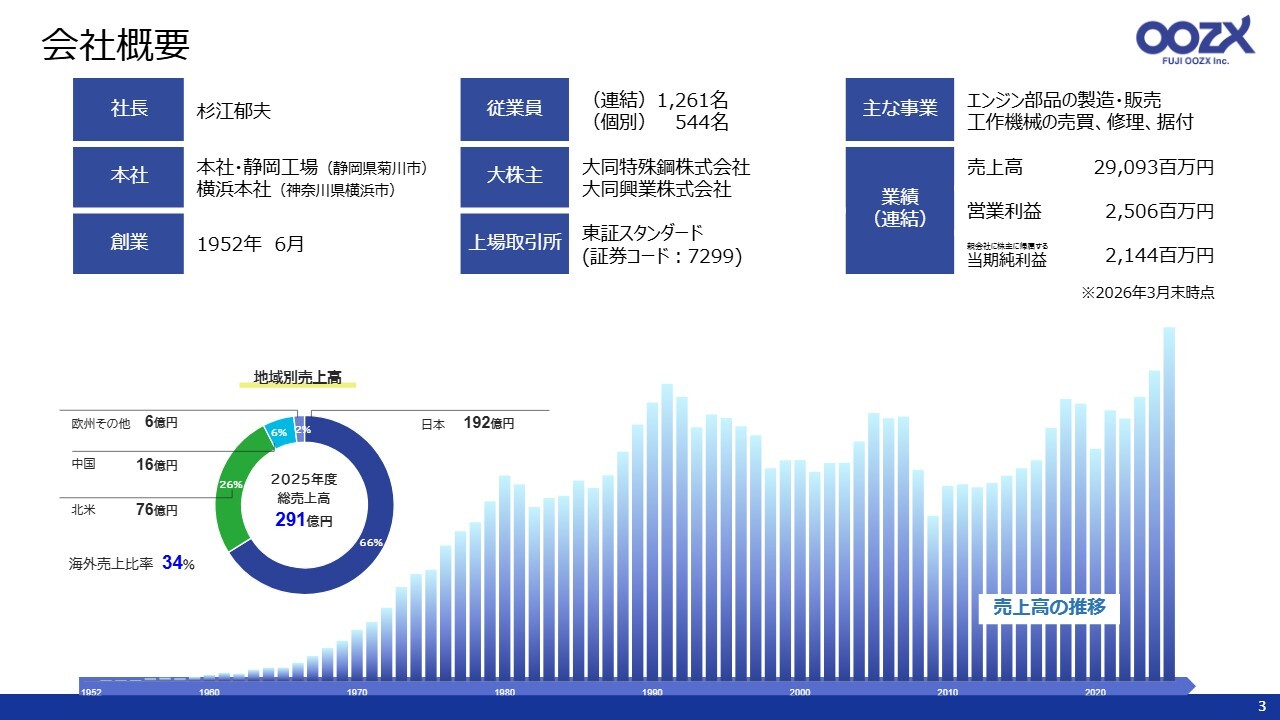The image size is (1280, 720).
Task: Select the 従業員 label box
Action: click(515, 109)
